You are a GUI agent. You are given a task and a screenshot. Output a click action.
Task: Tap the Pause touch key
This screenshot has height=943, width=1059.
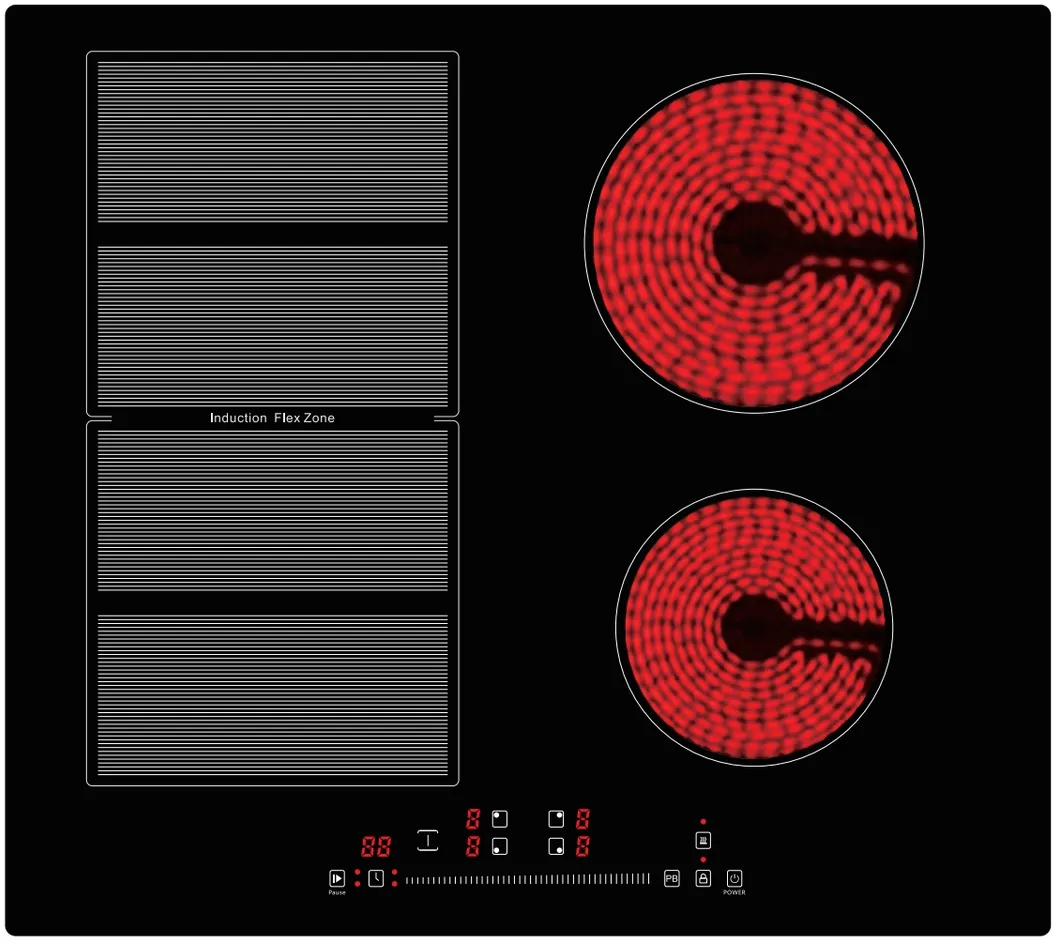(x=336, y=878)
